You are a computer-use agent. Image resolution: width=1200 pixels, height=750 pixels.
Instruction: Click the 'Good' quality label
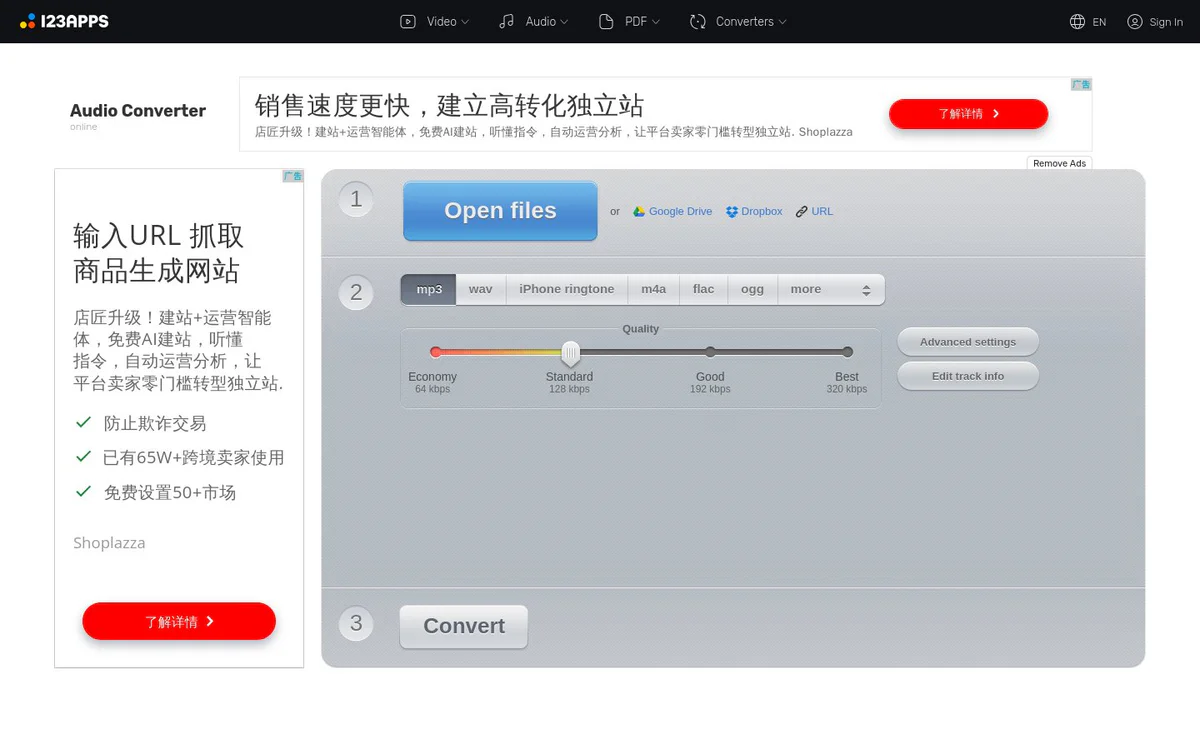click(x=710, y=377)
